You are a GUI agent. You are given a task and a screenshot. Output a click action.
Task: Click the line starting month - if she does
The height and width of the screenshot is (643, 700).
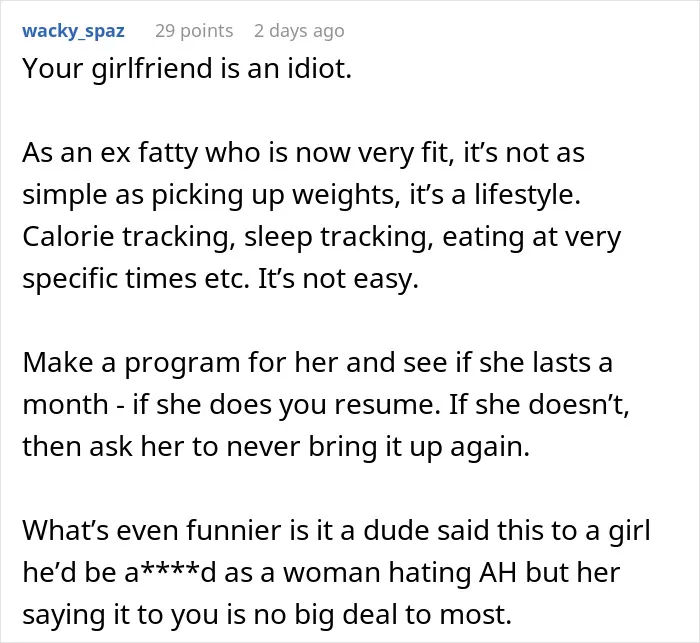point(326,405)
